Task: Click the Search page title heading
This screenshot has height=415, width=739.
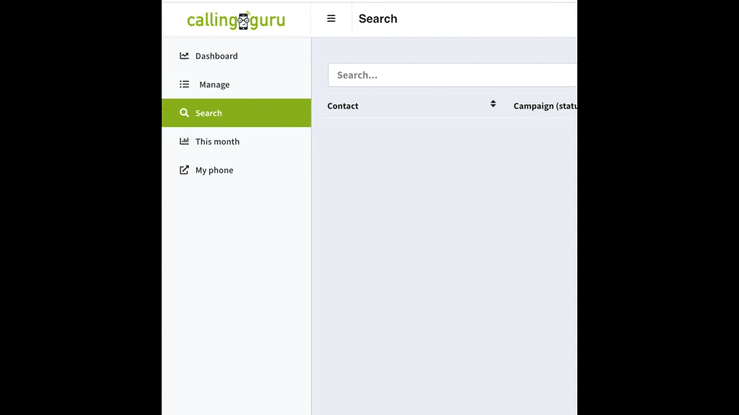Action: click(378, 19)
